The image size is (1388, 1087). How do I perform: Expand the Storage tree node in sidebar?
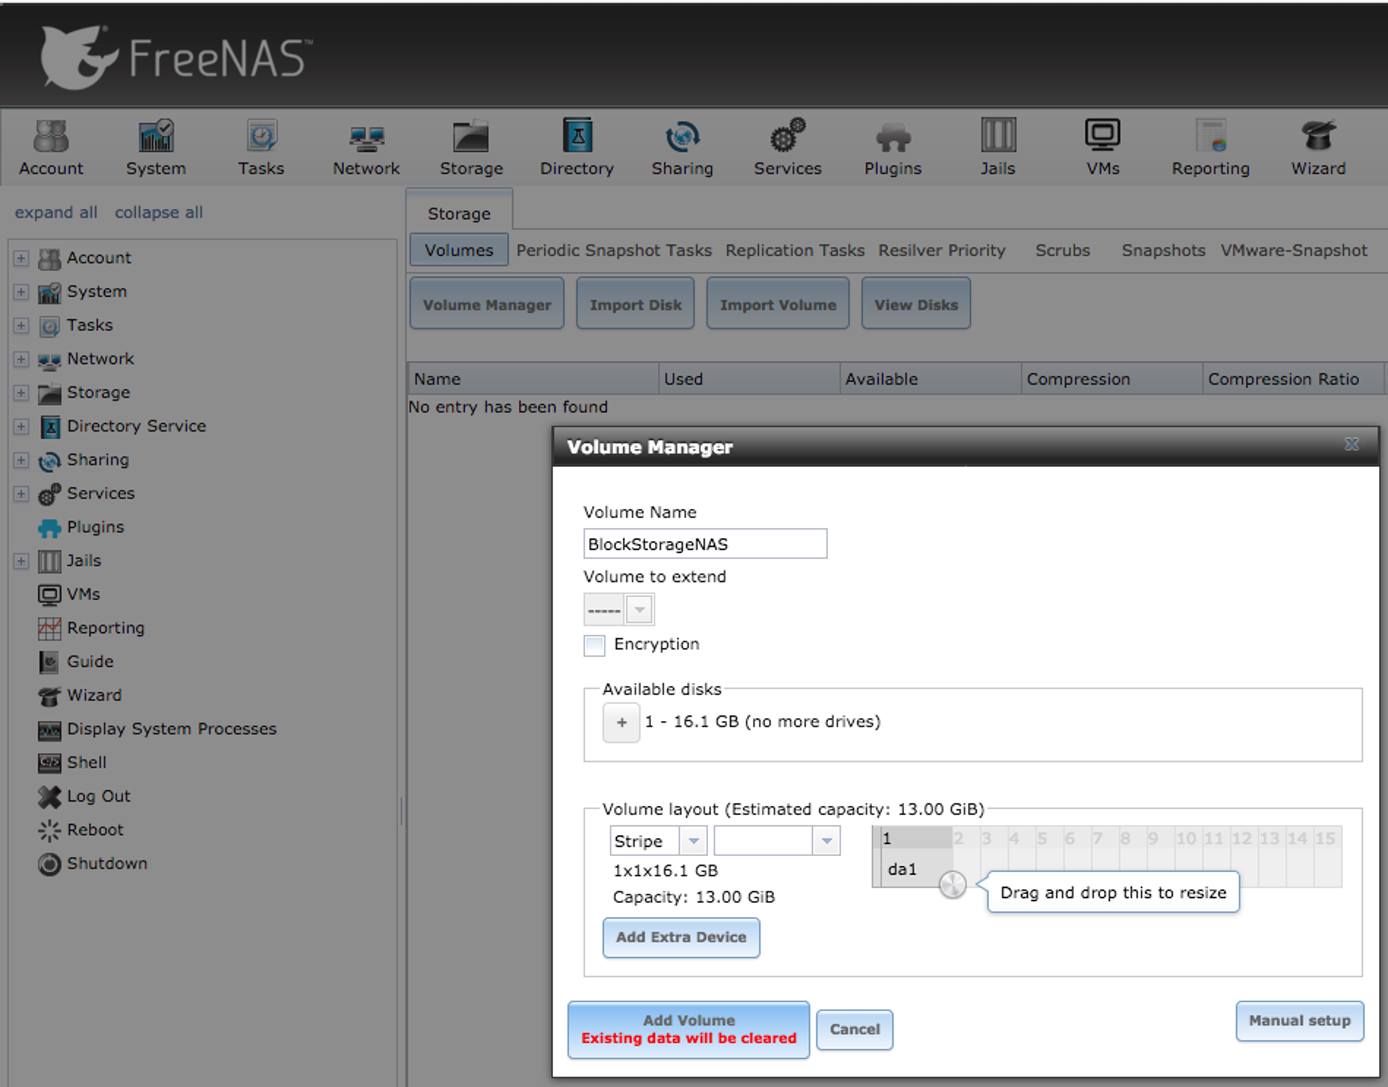[x=21, y=393]
